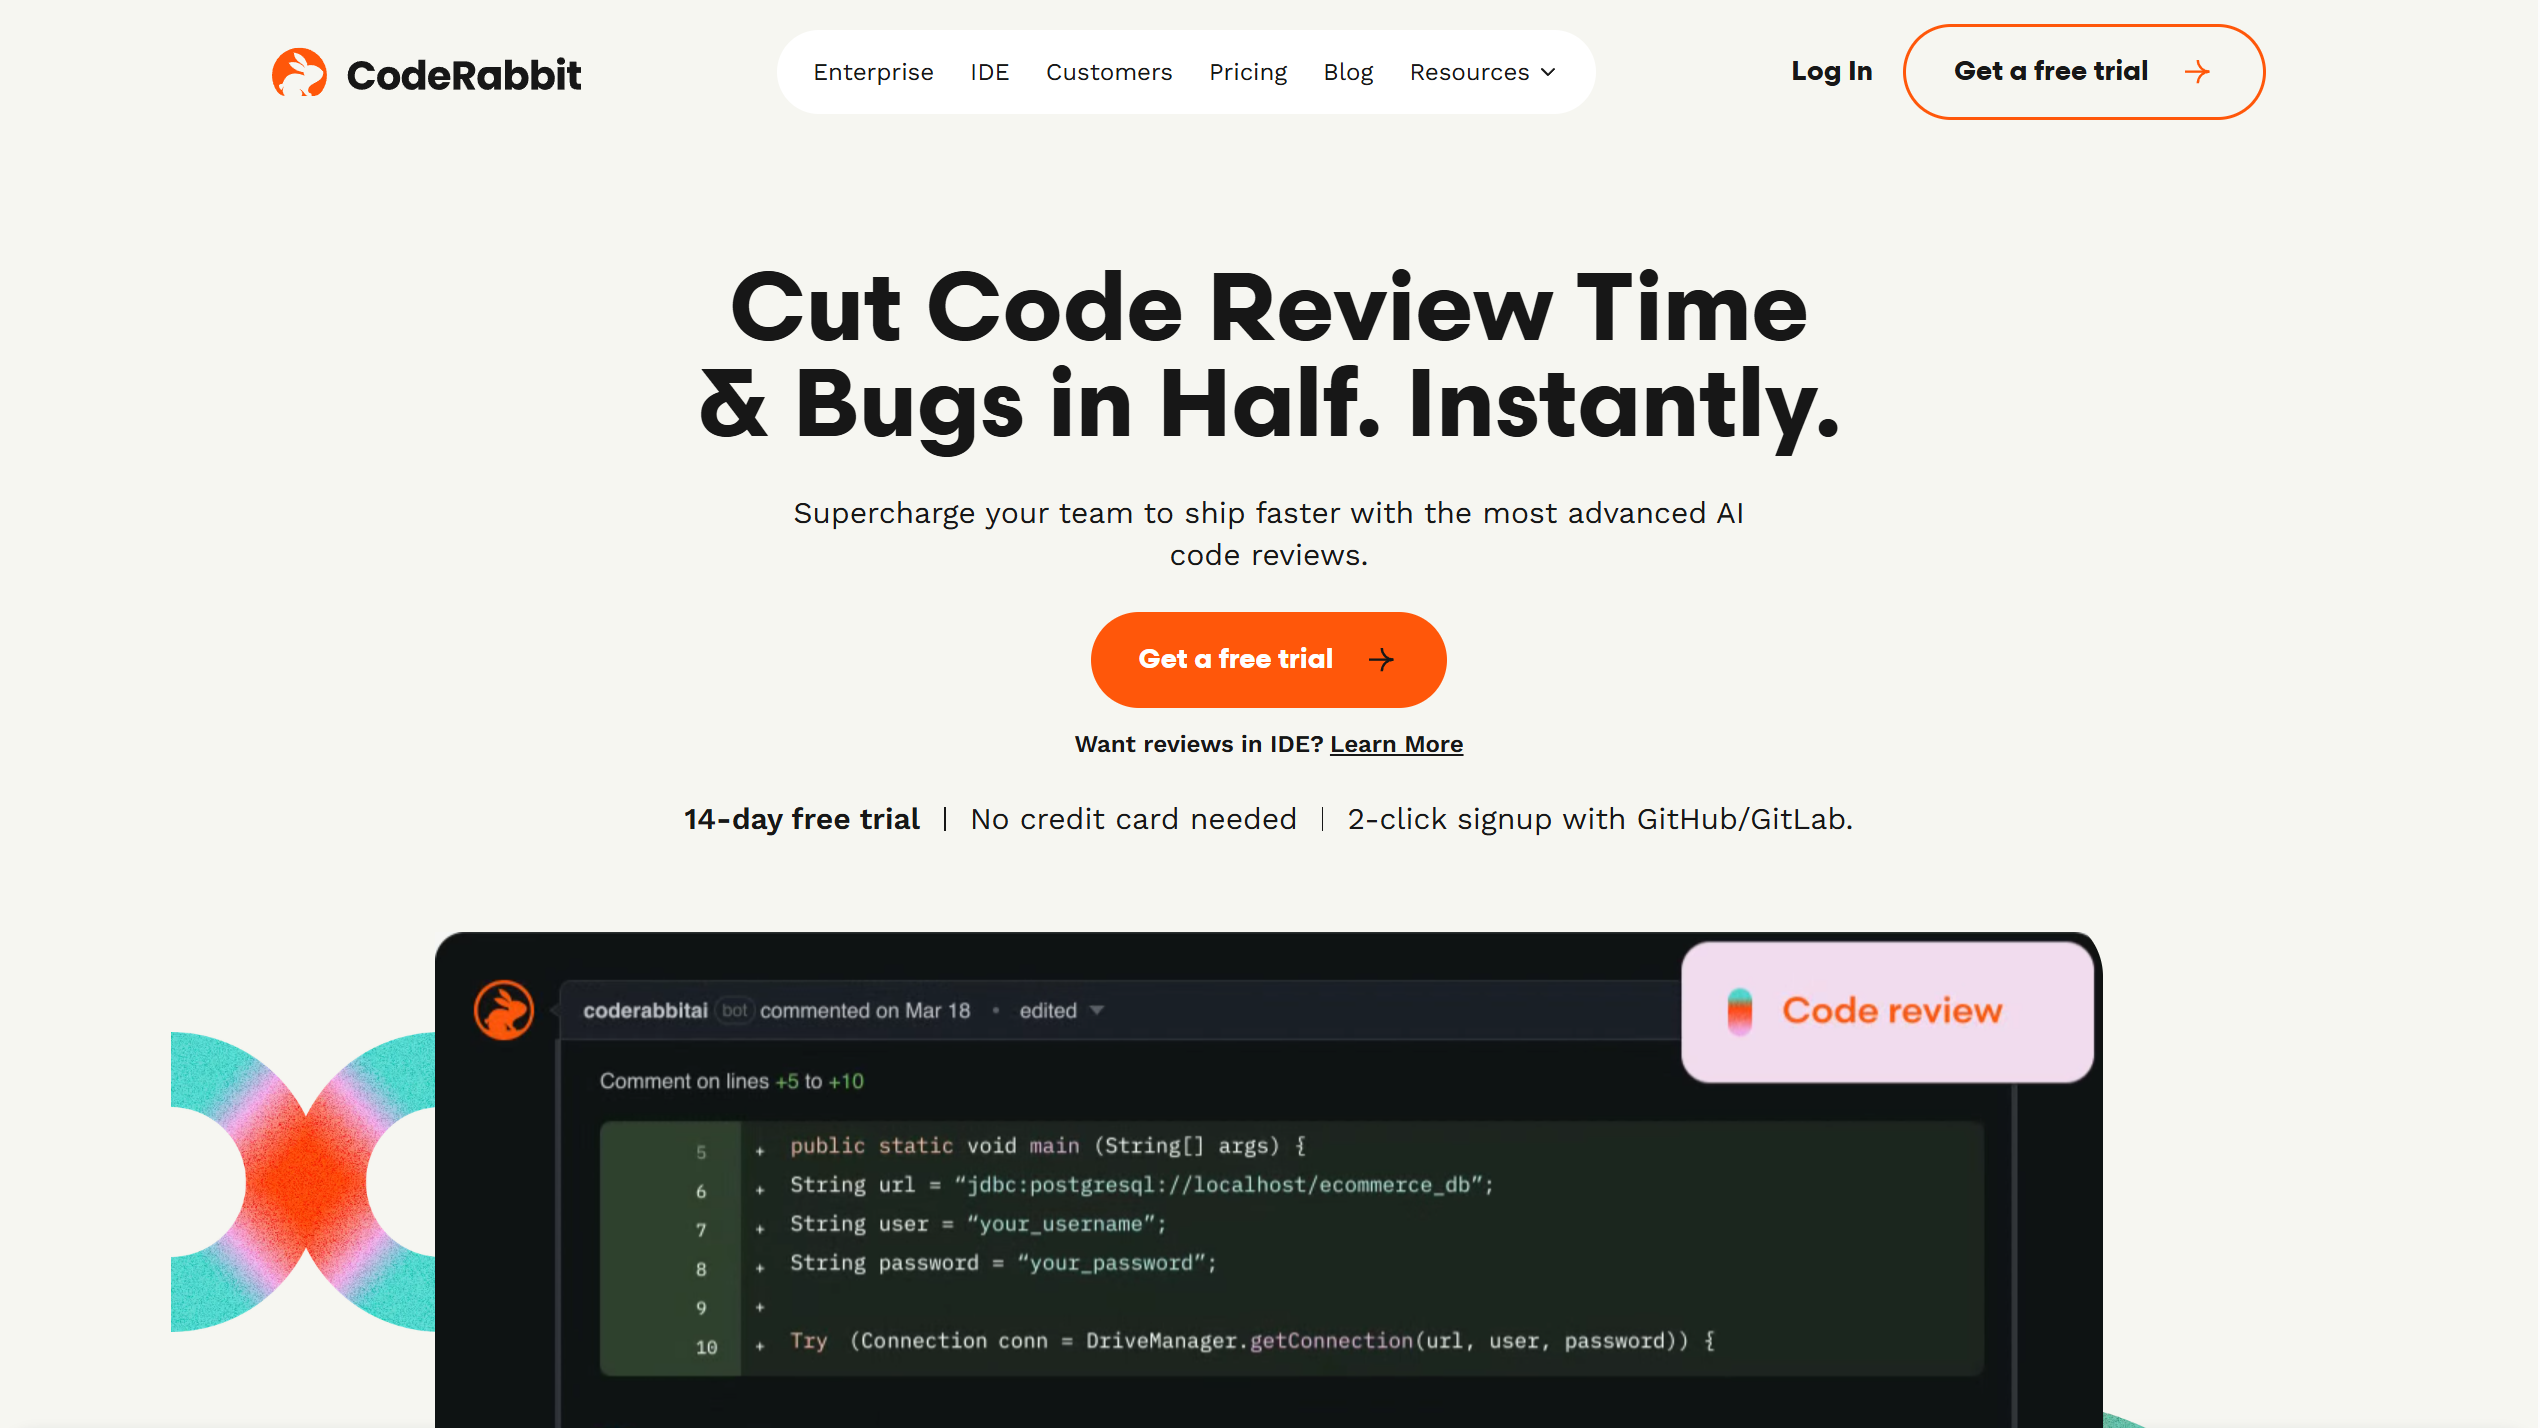Open the Blog nav link

pos(1348,72)
